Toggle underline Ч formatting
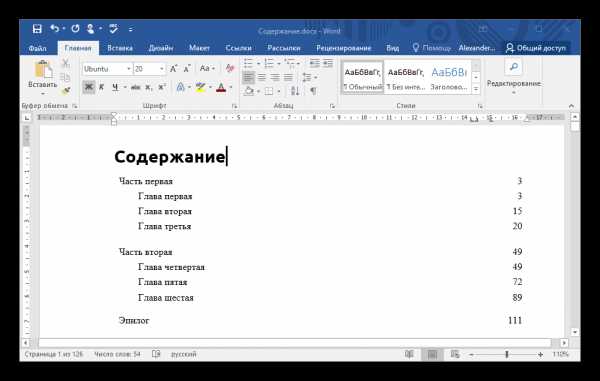Image resolution: width=600 pixels, height=381 pixels. pos(115,88)
